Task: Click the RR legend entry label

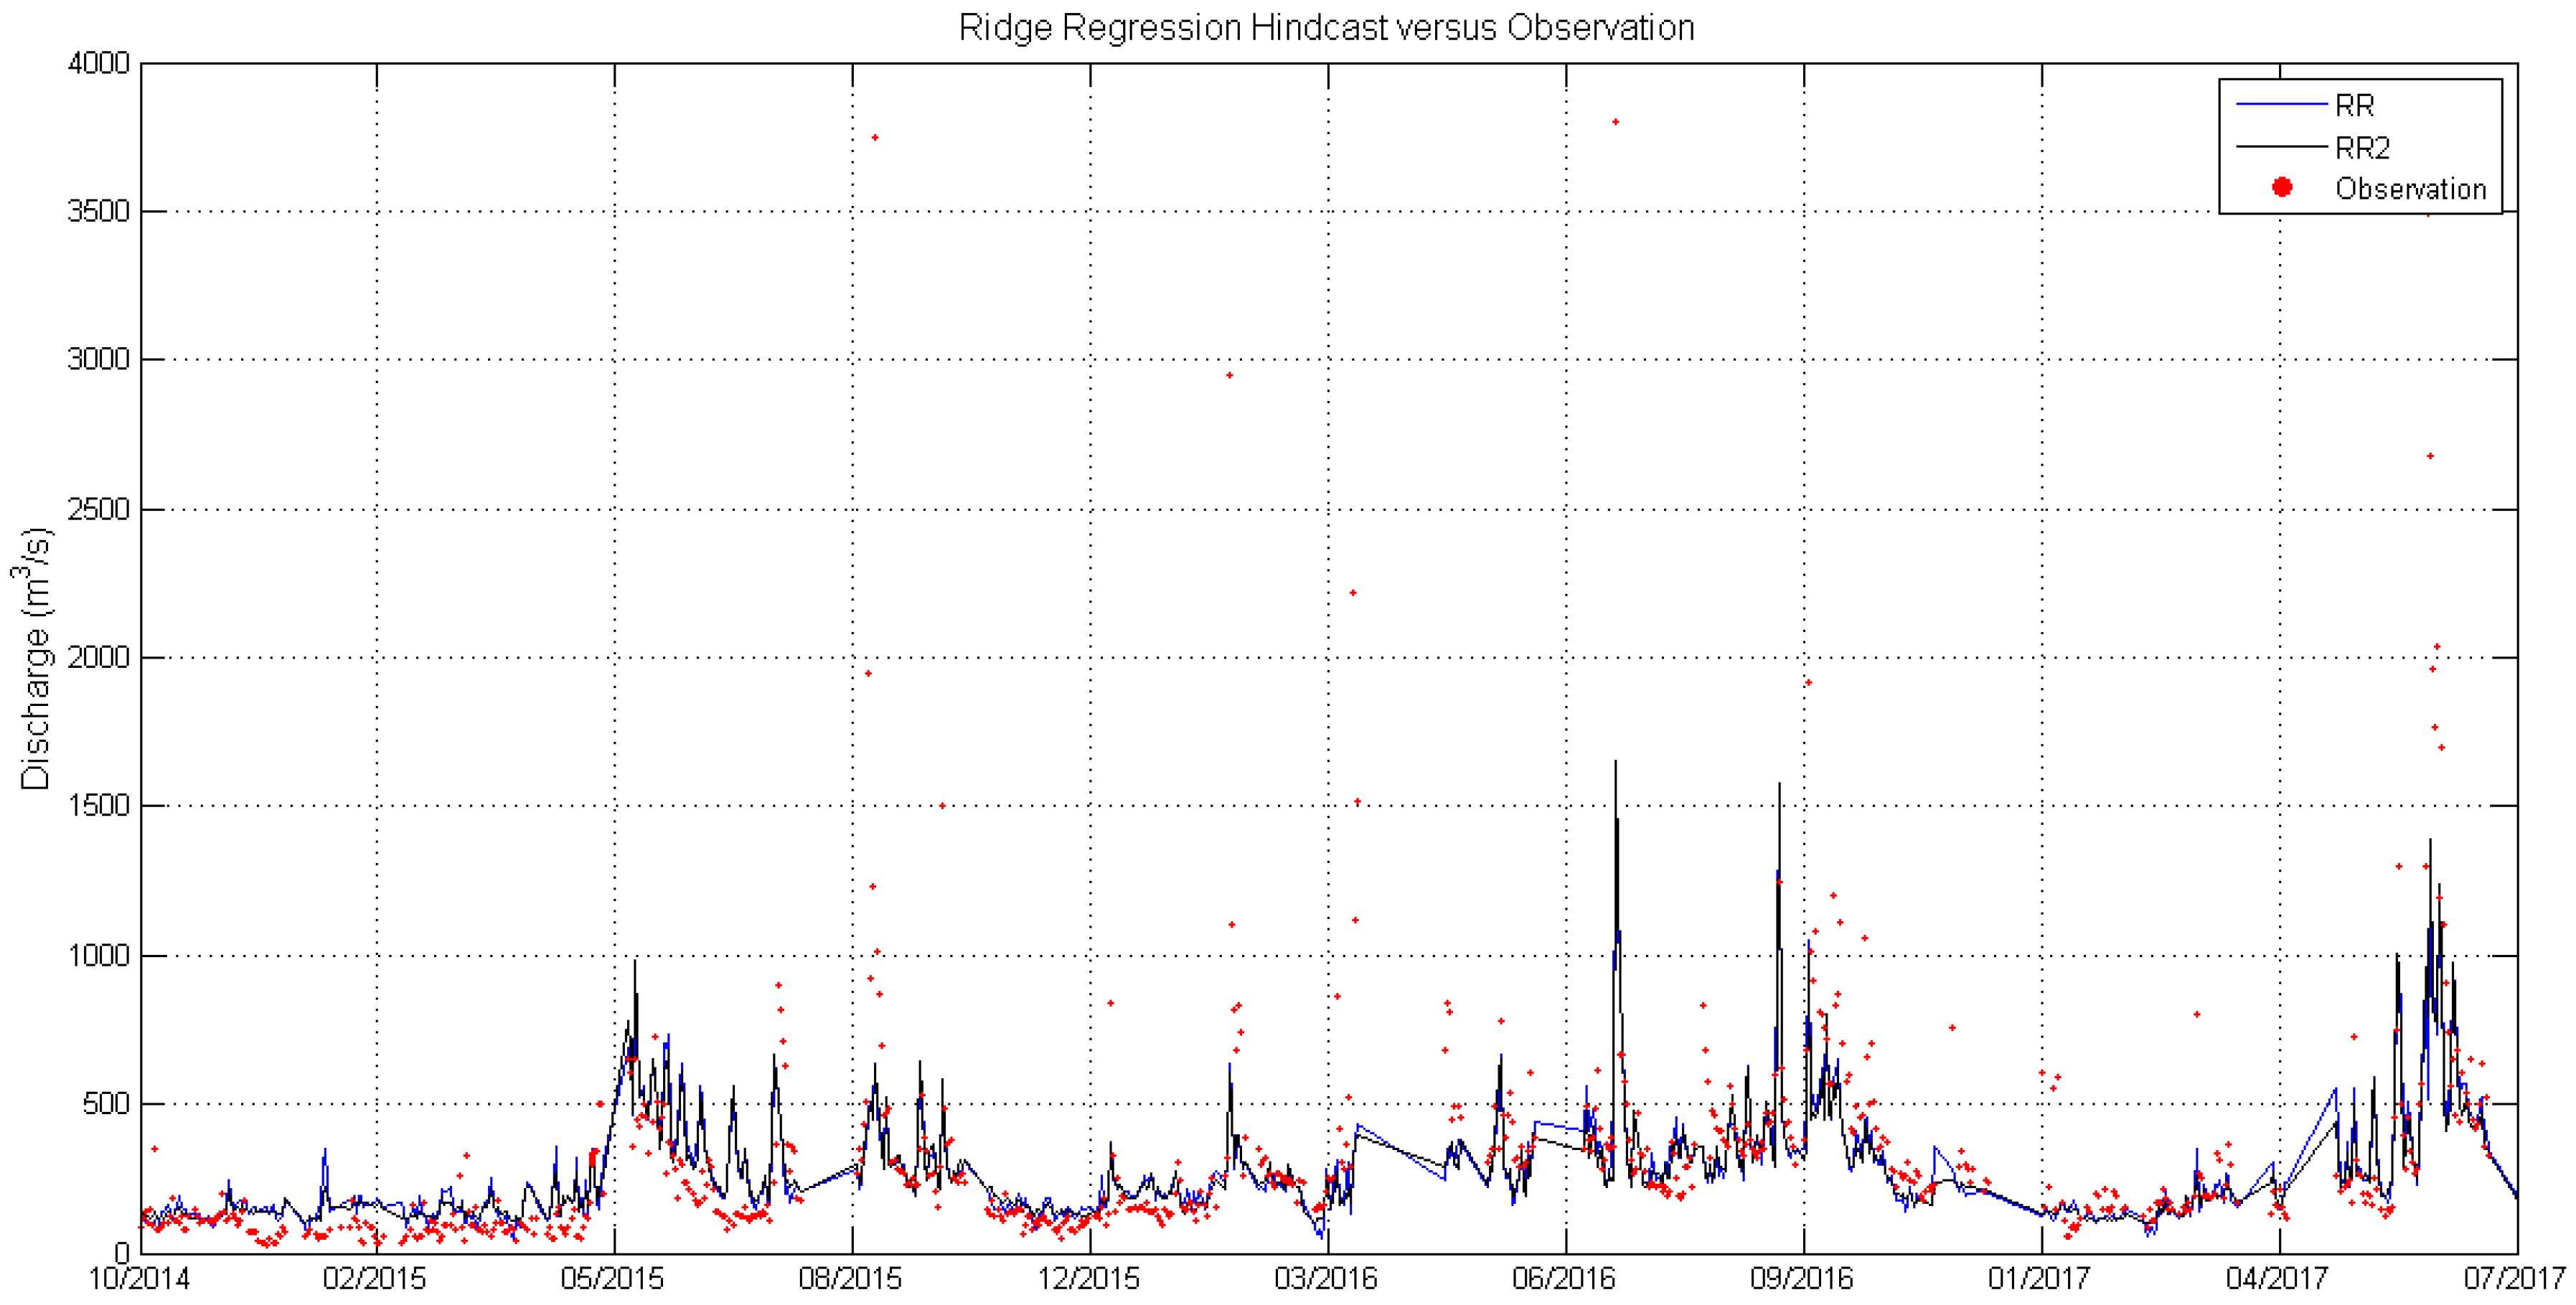Action: tap(2354, 105)
